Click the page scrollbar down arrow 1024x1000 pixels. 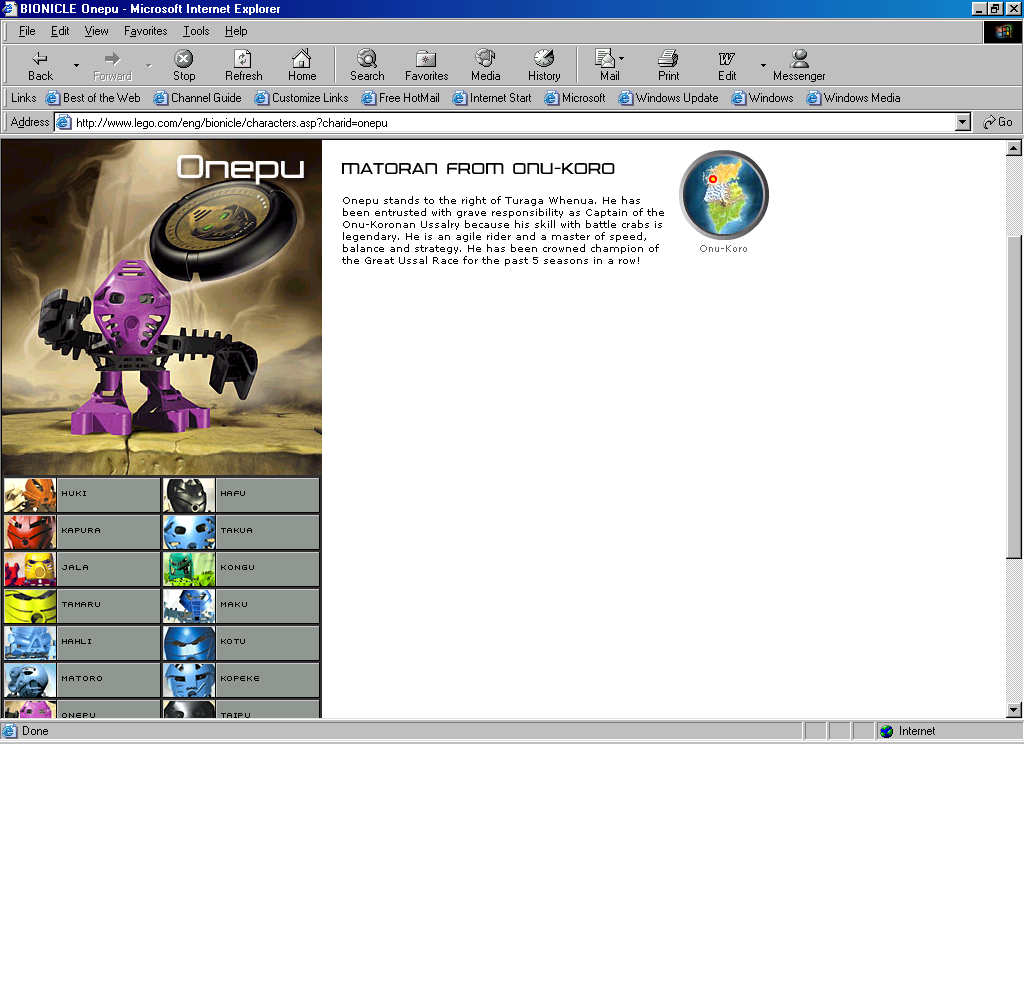pyautogui.click(x=1014, y=710)
